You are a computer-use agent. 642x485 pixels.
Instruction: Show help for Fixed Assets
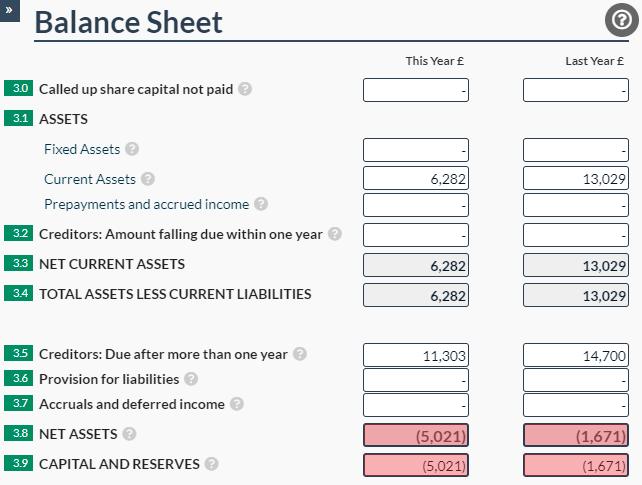132,149
